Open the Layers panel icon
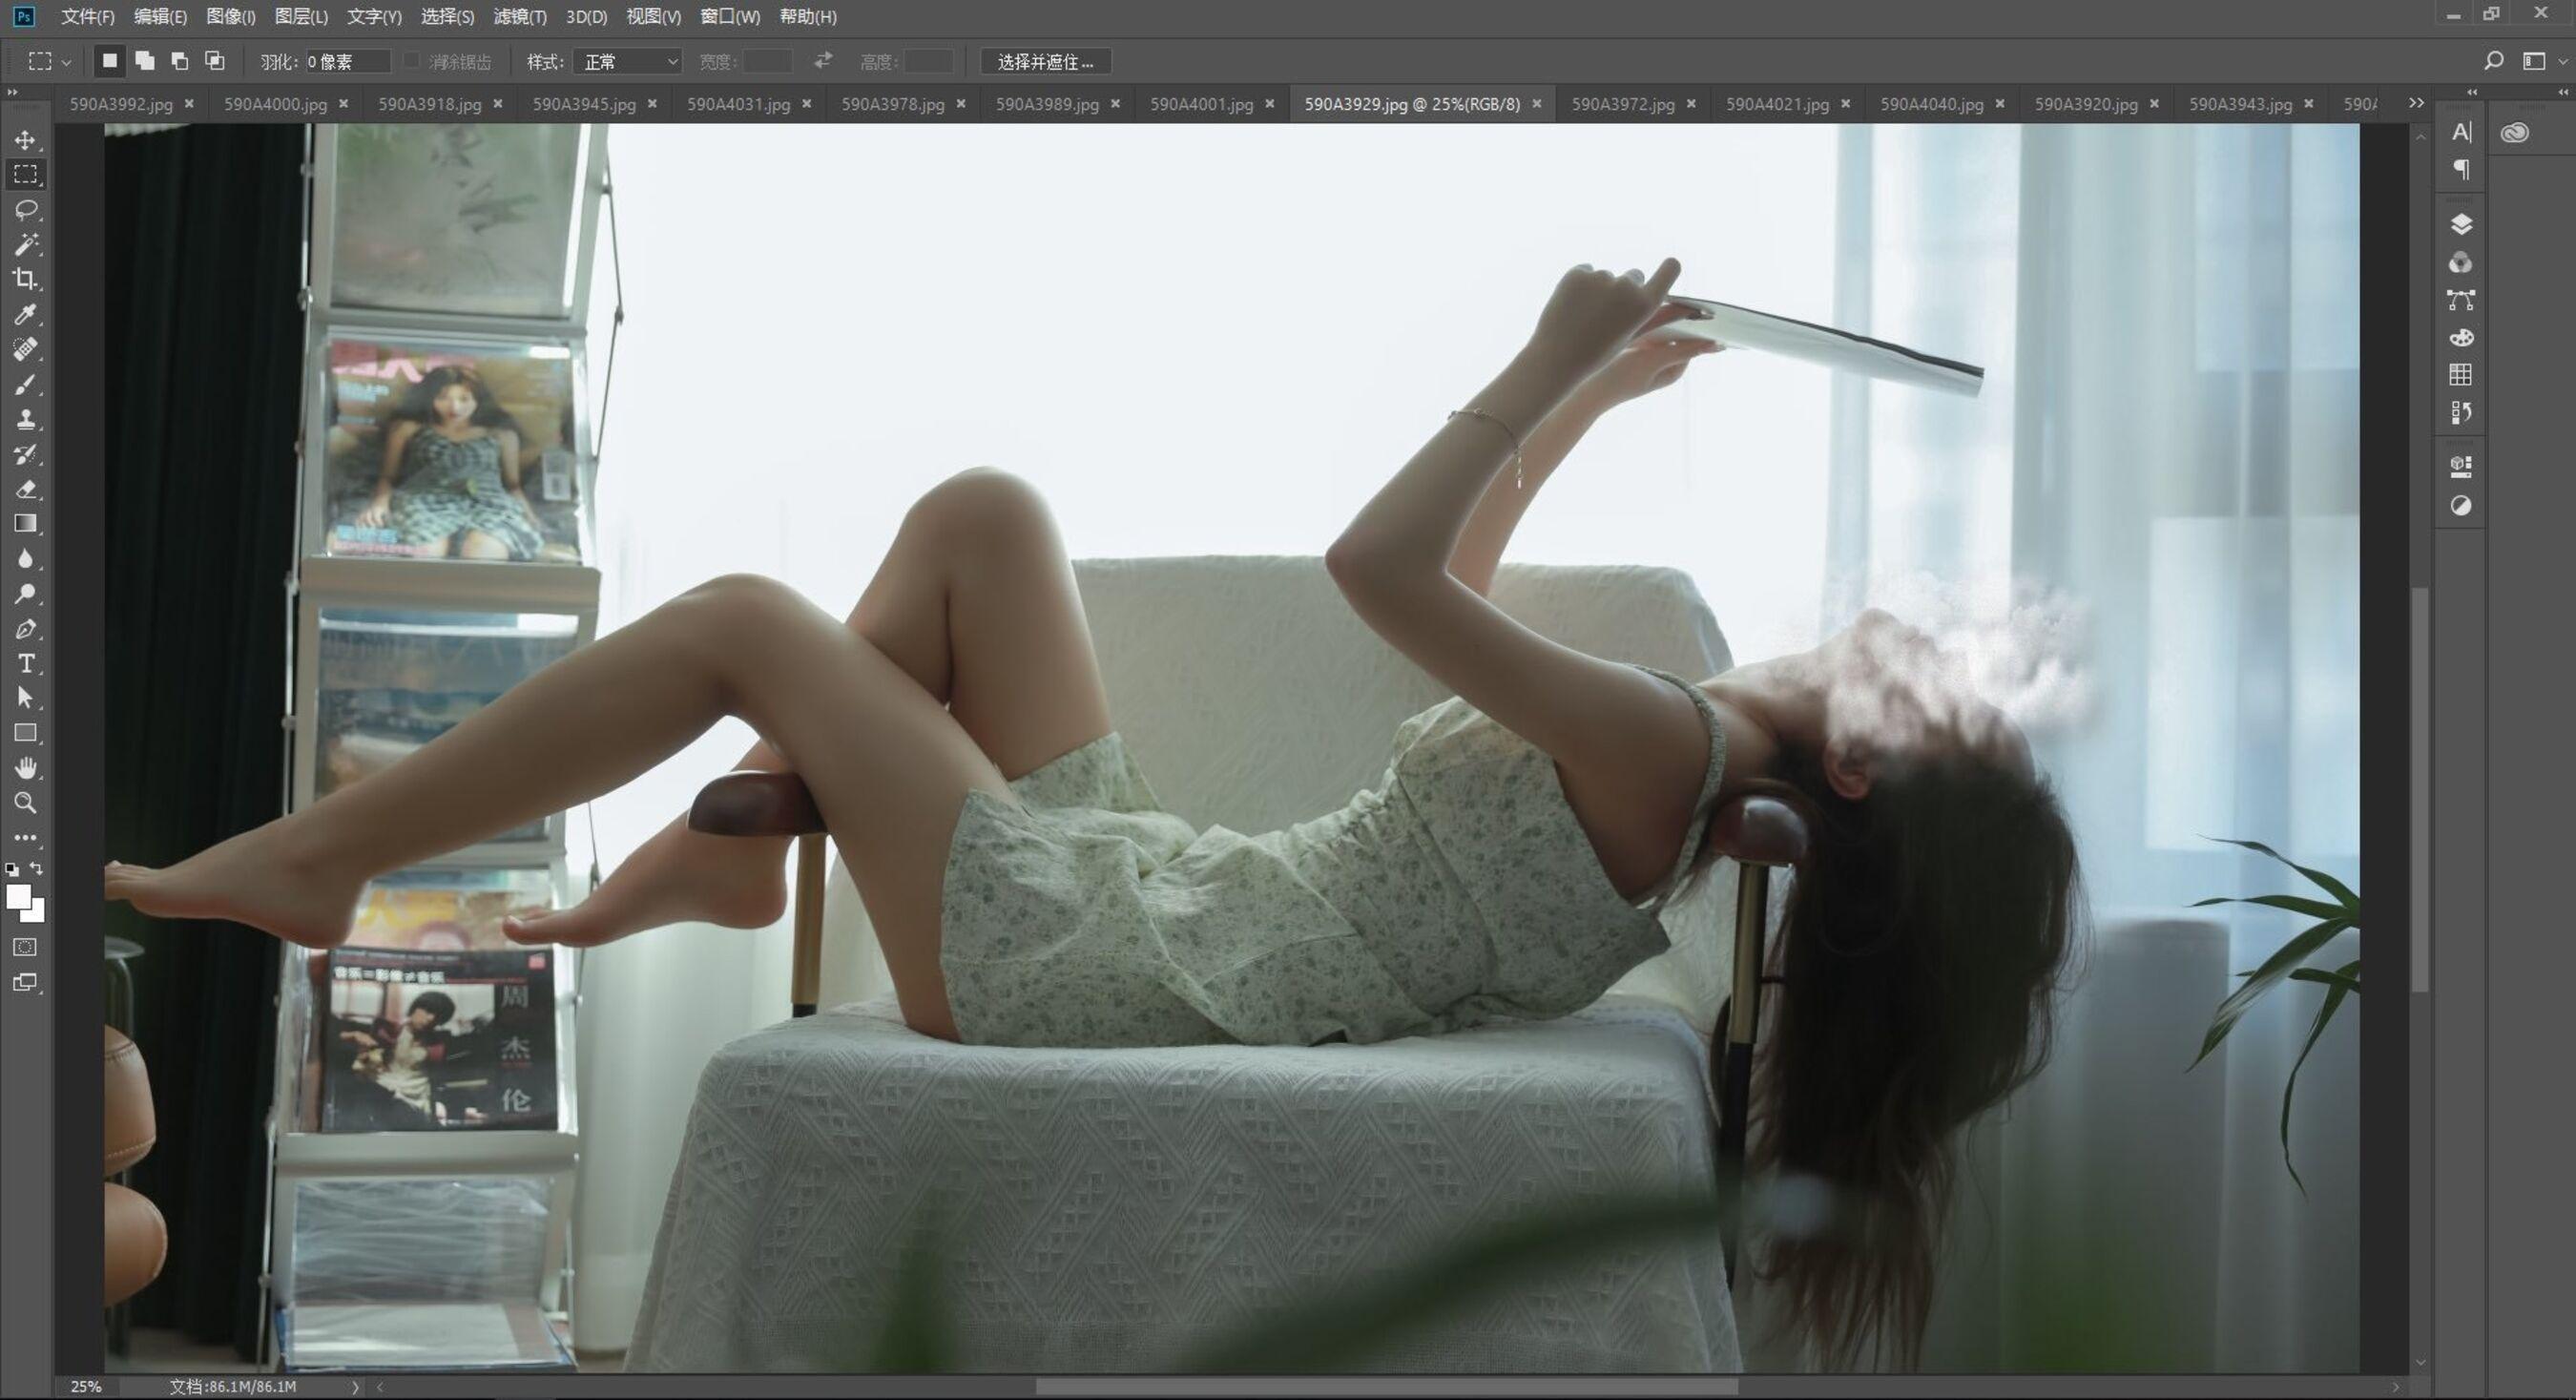 point(2461,224)
